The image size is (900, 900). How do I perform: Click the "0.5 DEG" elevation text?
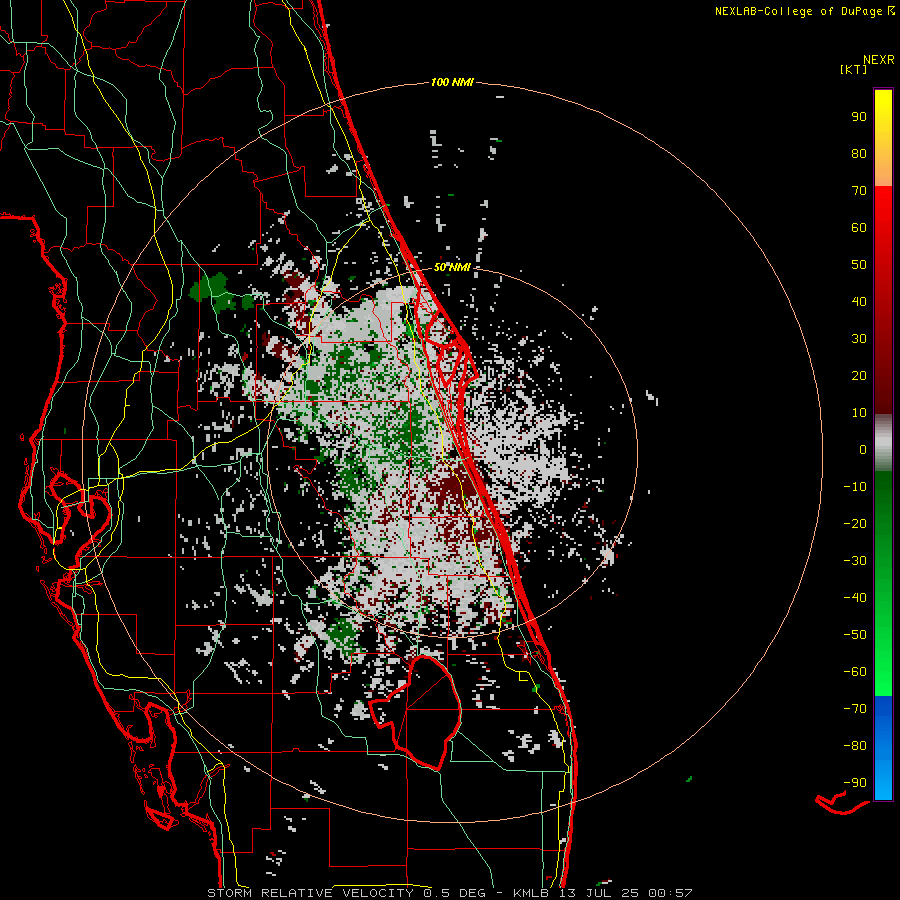(x=454, y=893)
